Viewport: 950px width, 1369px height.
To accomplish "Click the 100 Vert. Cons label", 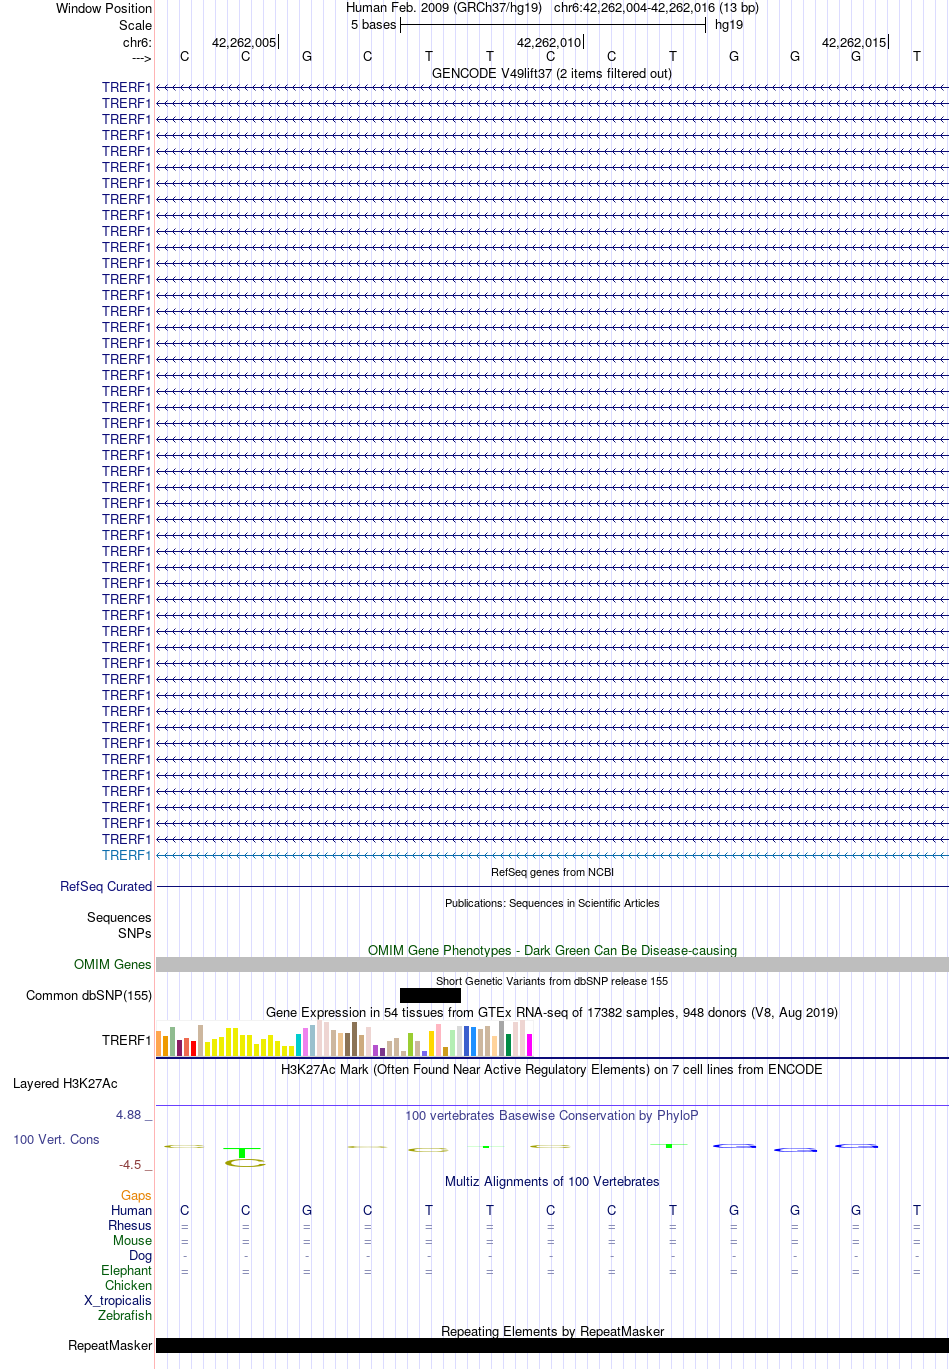I will (x=56, y=1139).
